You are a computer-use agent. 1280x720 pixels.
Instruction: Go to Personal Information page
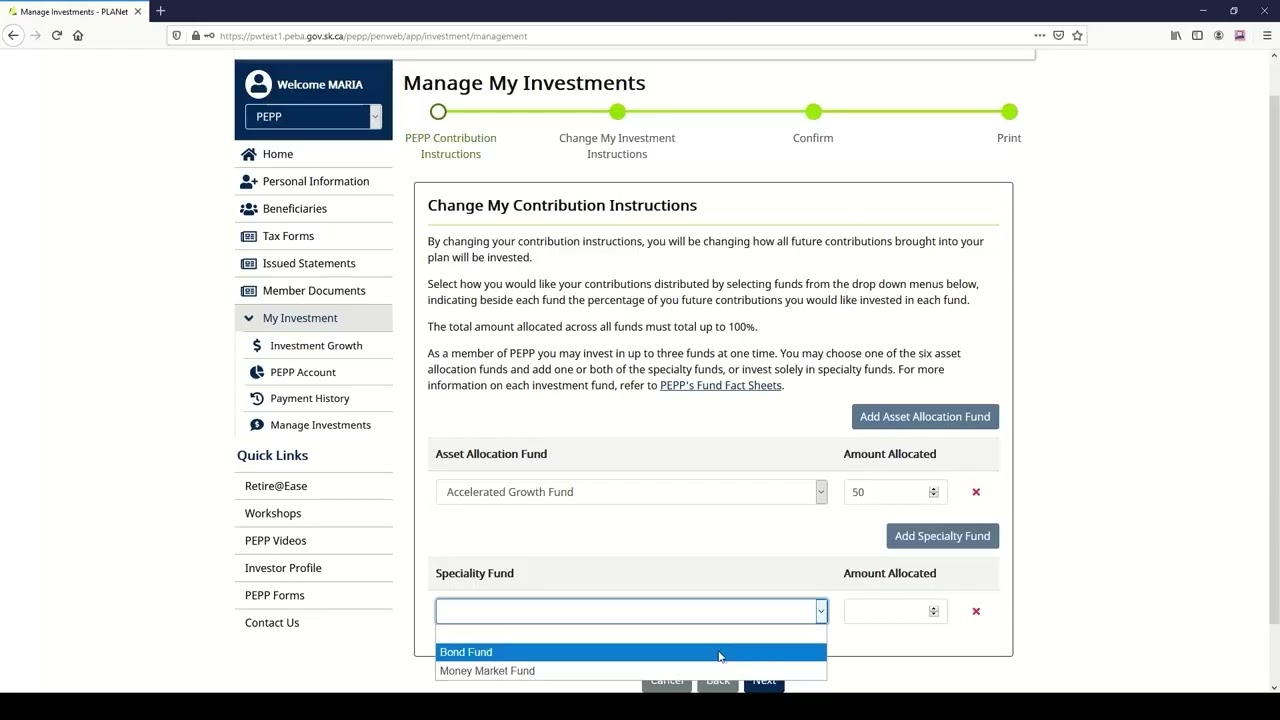tap(316, 181)
